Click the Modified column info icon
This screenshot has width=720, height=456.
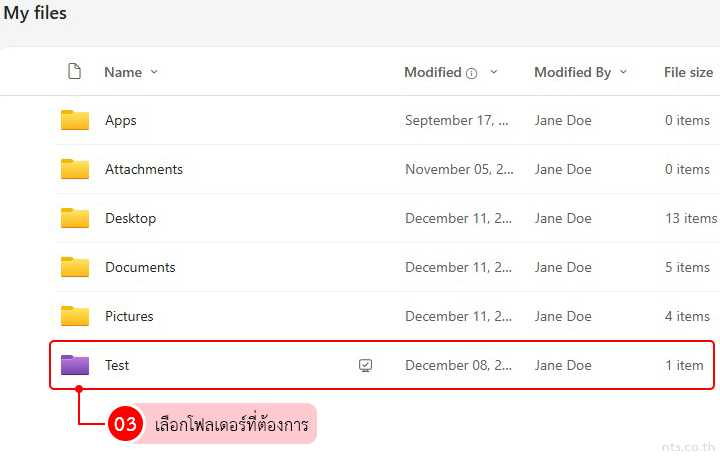[472, 73]
